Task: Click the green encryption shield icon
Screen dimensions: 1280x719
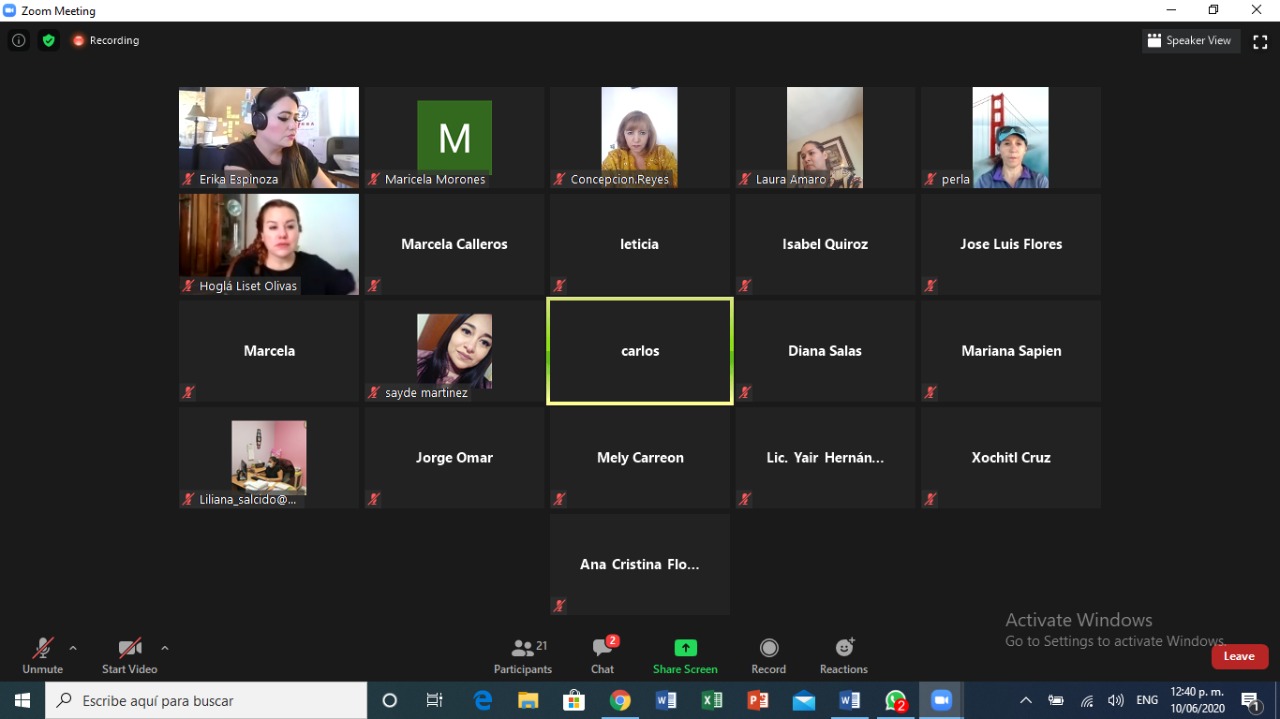Action: (x=48, y=41)
